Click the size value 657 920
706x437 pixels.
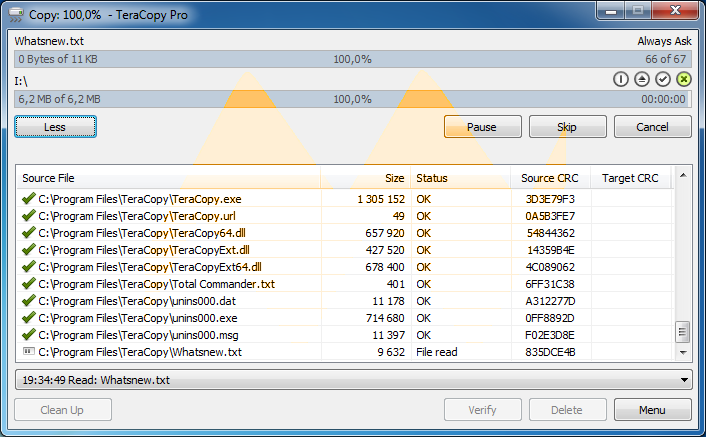[385, 233]
